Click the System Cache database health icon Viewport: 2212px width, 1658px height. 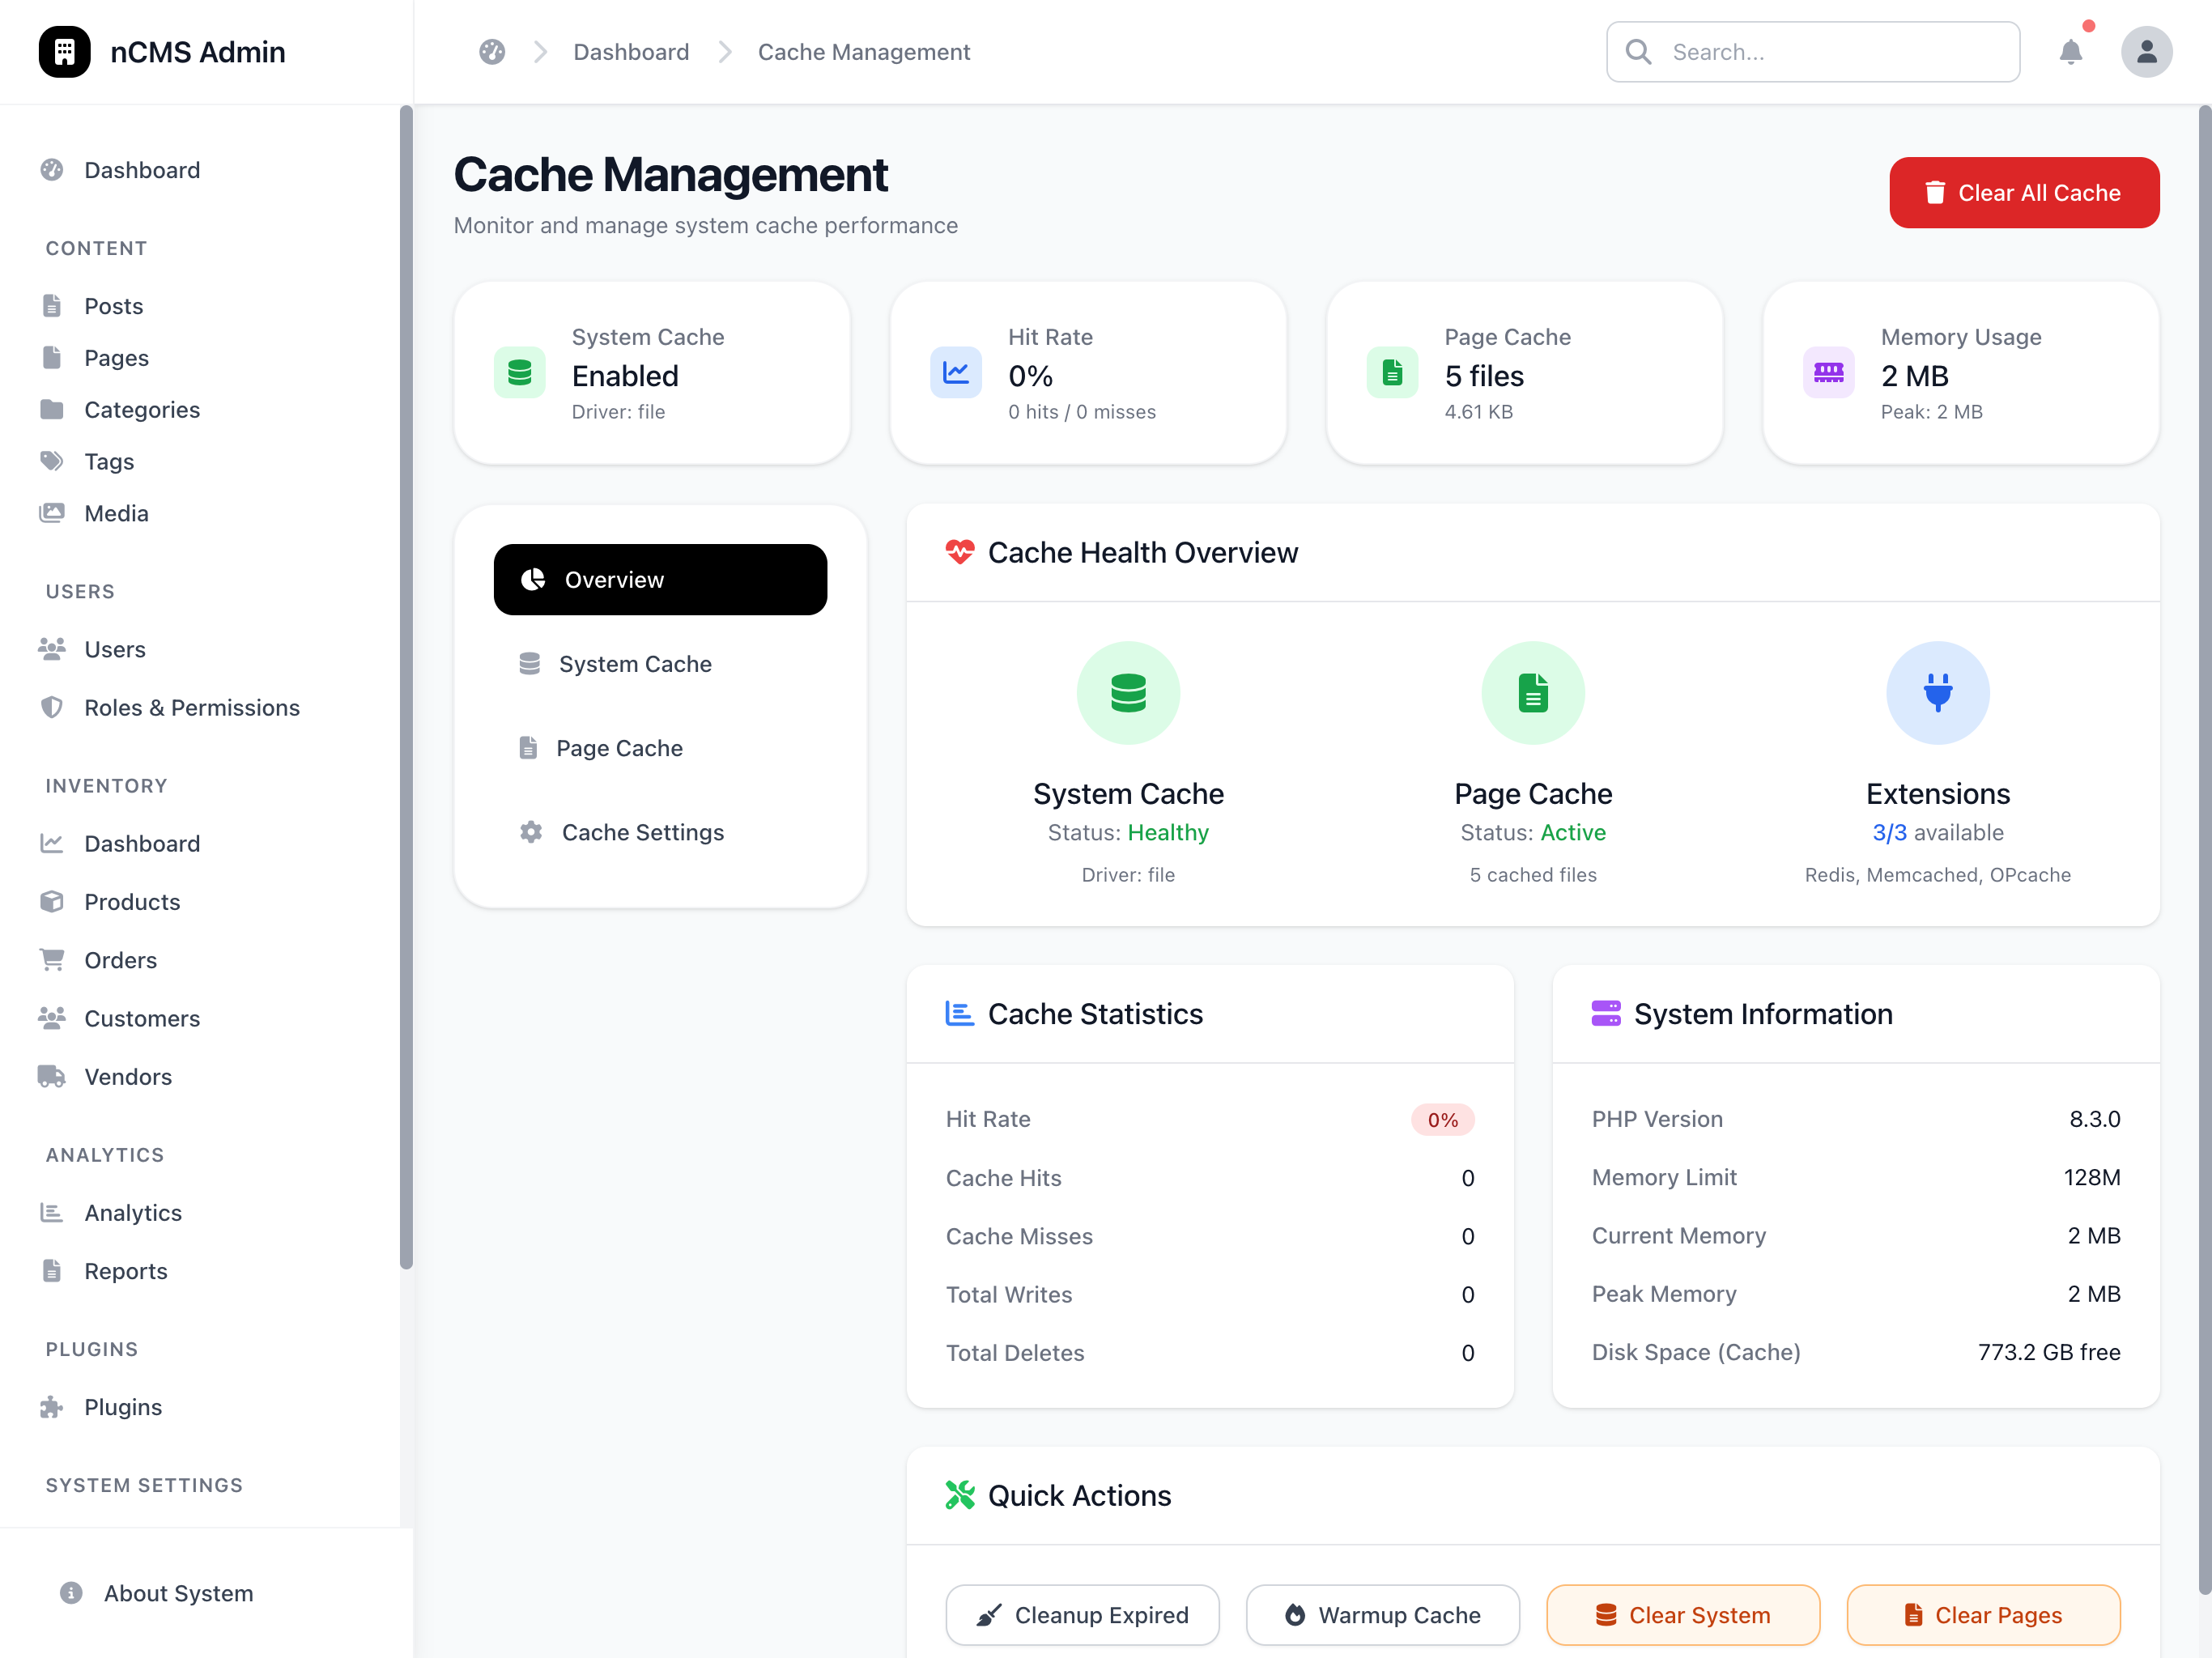point(1128,692)
